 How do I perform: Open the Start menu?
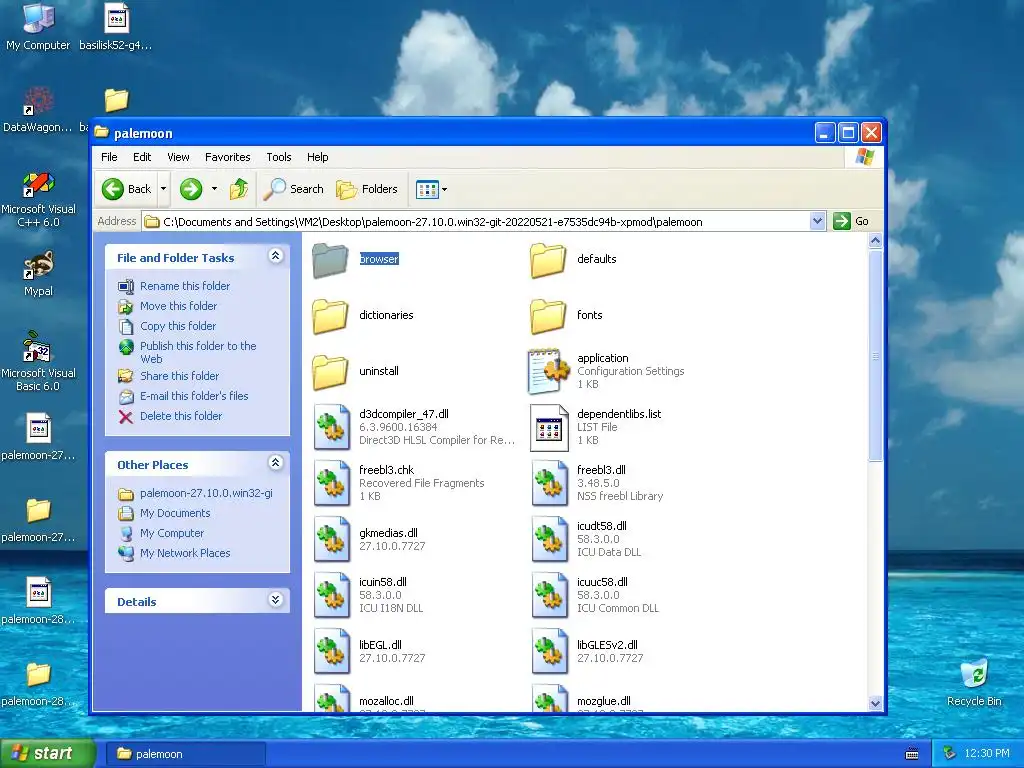tap(48, 753)
